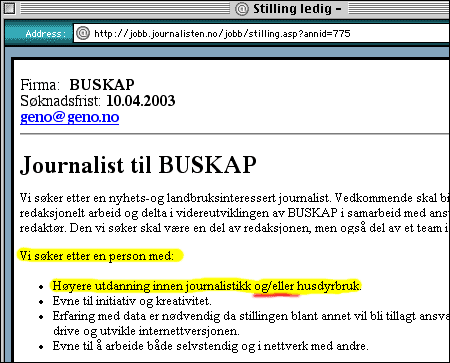Viewport: 450px width, 363px height.
Task: Click the window close box in title bar
Action: tap(10, 8)
